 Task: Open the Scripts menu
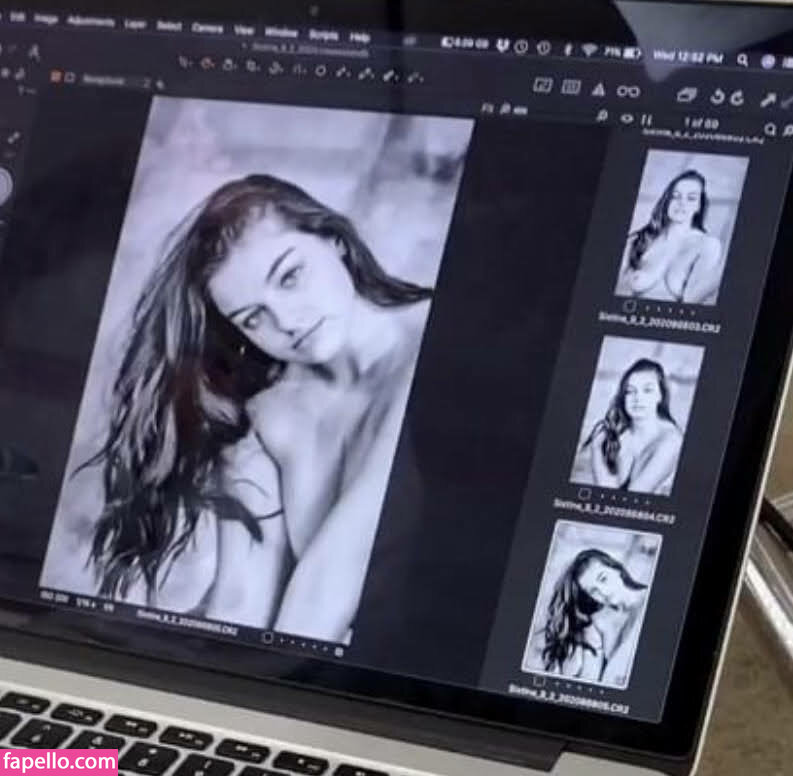321,35
